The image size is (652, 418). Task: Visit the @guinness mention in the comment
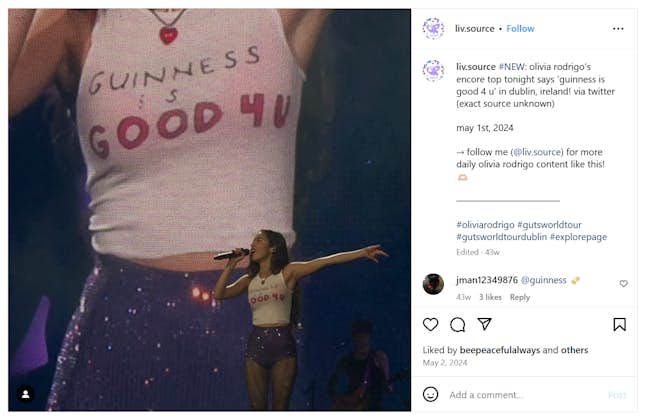pyautogui.click(x=545, y=280)
